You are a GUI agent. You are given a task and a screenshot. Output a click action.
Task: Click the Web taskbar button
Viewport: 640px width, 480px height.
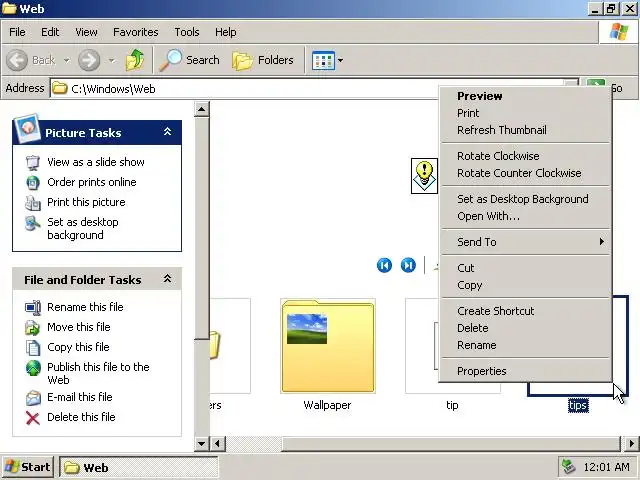139,467
